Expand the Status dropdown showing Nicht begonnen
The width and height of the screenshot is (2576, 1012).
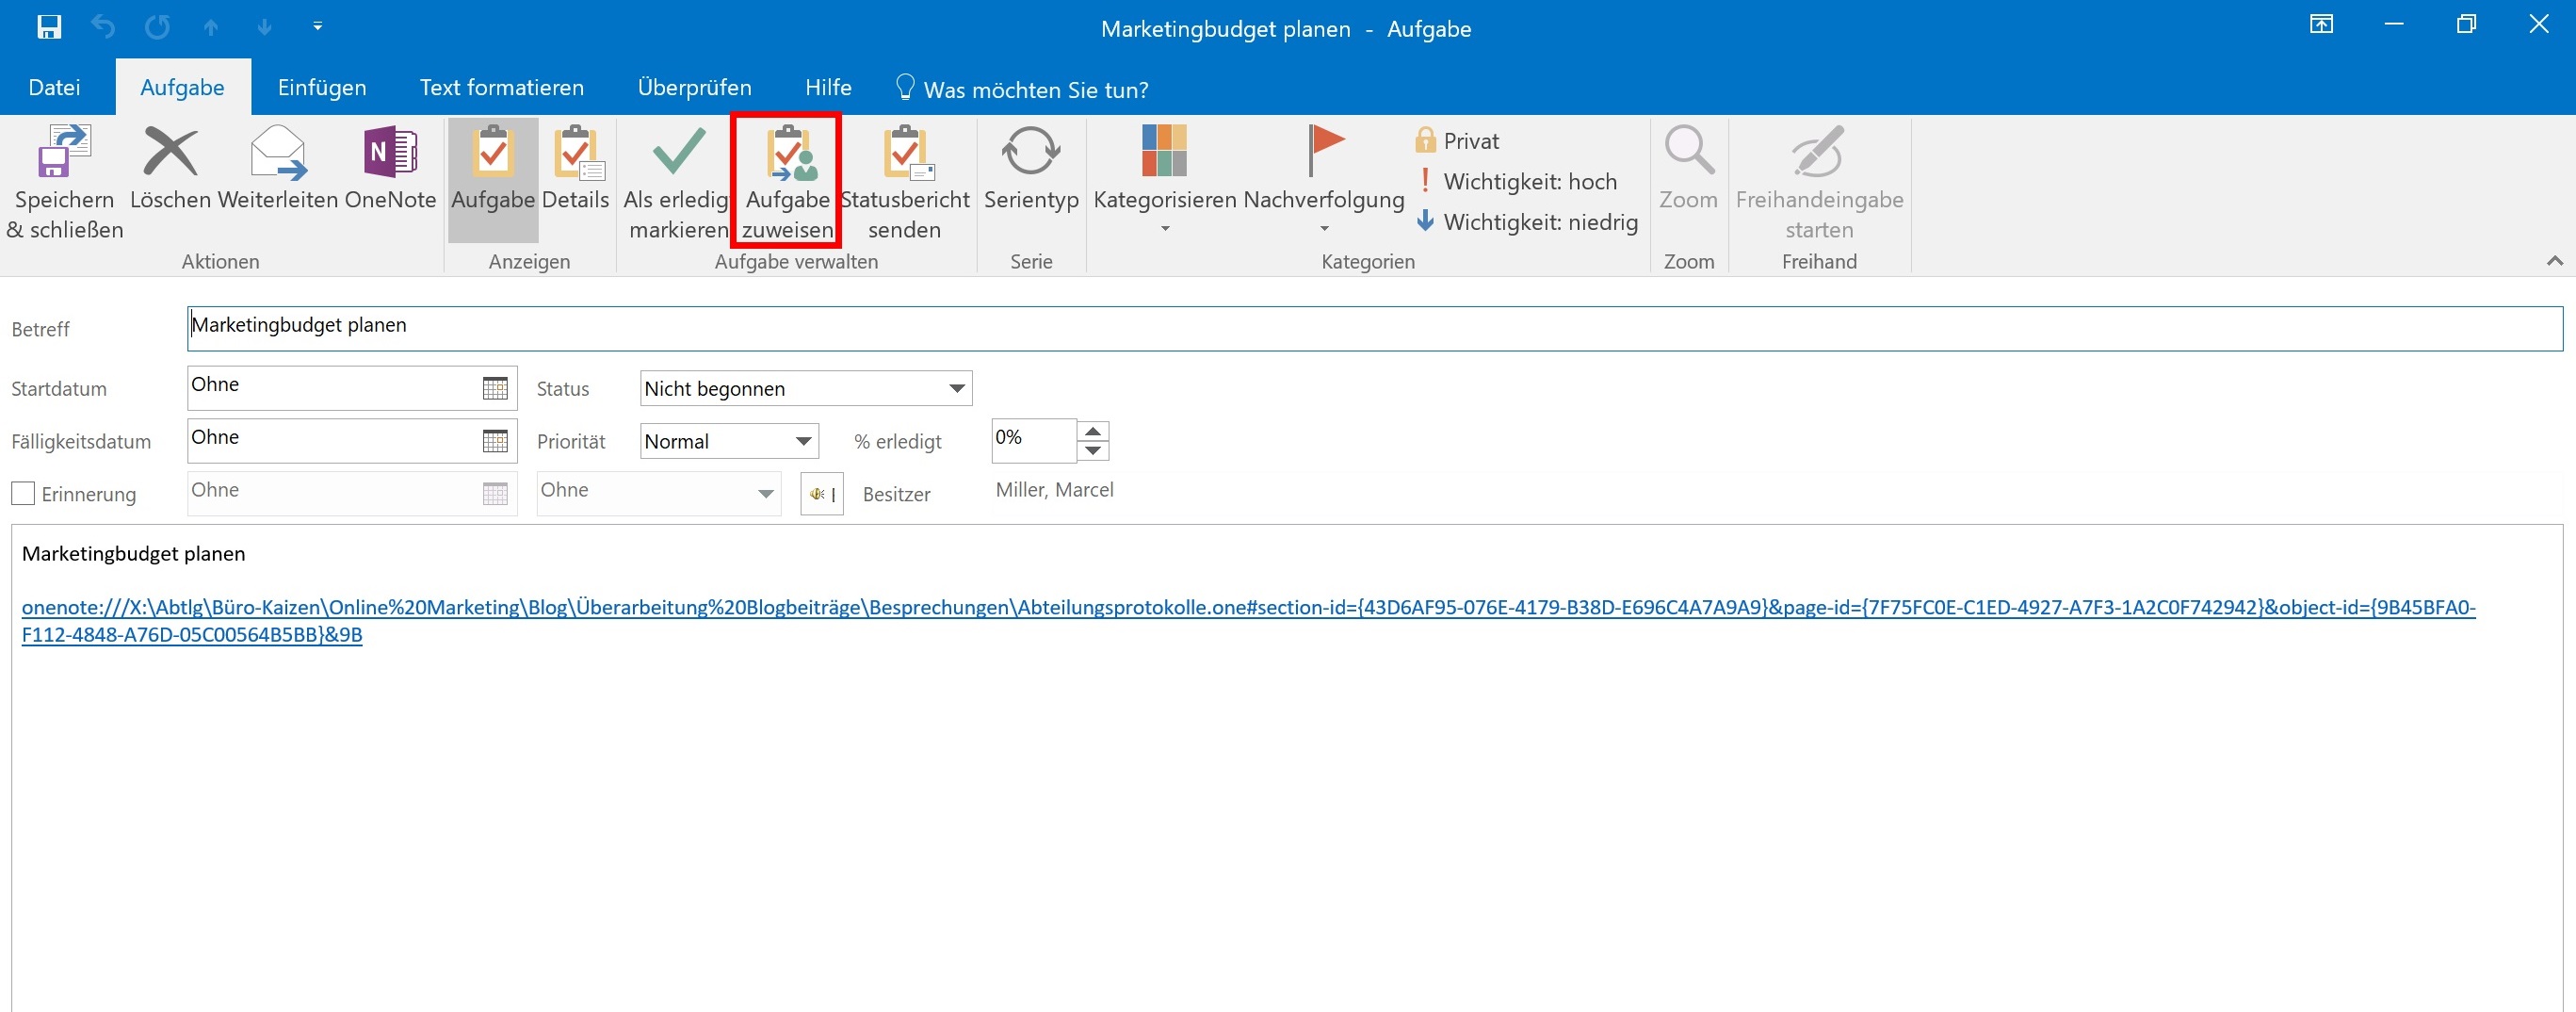click(x=806, y=388)
